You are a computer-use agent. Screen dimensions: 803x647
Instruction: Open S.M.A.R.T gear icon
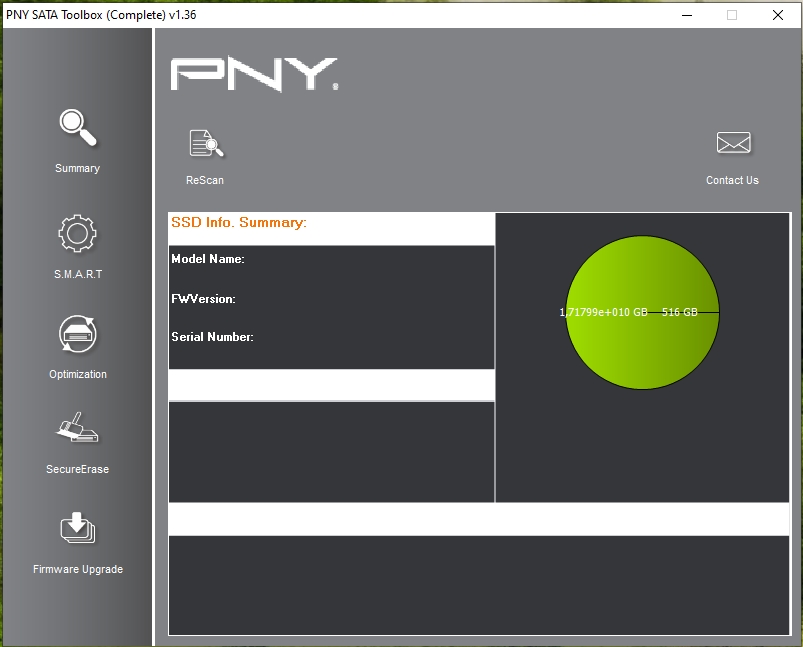click(x=77, y=233)
